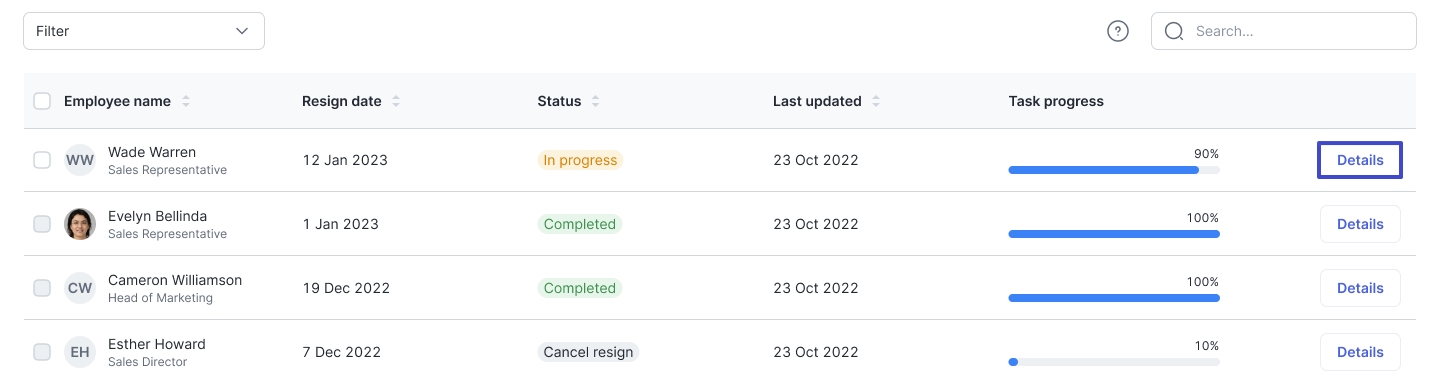Sort by Resign date arrows icon
This screenshot has height=380, width=1440.
coord(396,101)
